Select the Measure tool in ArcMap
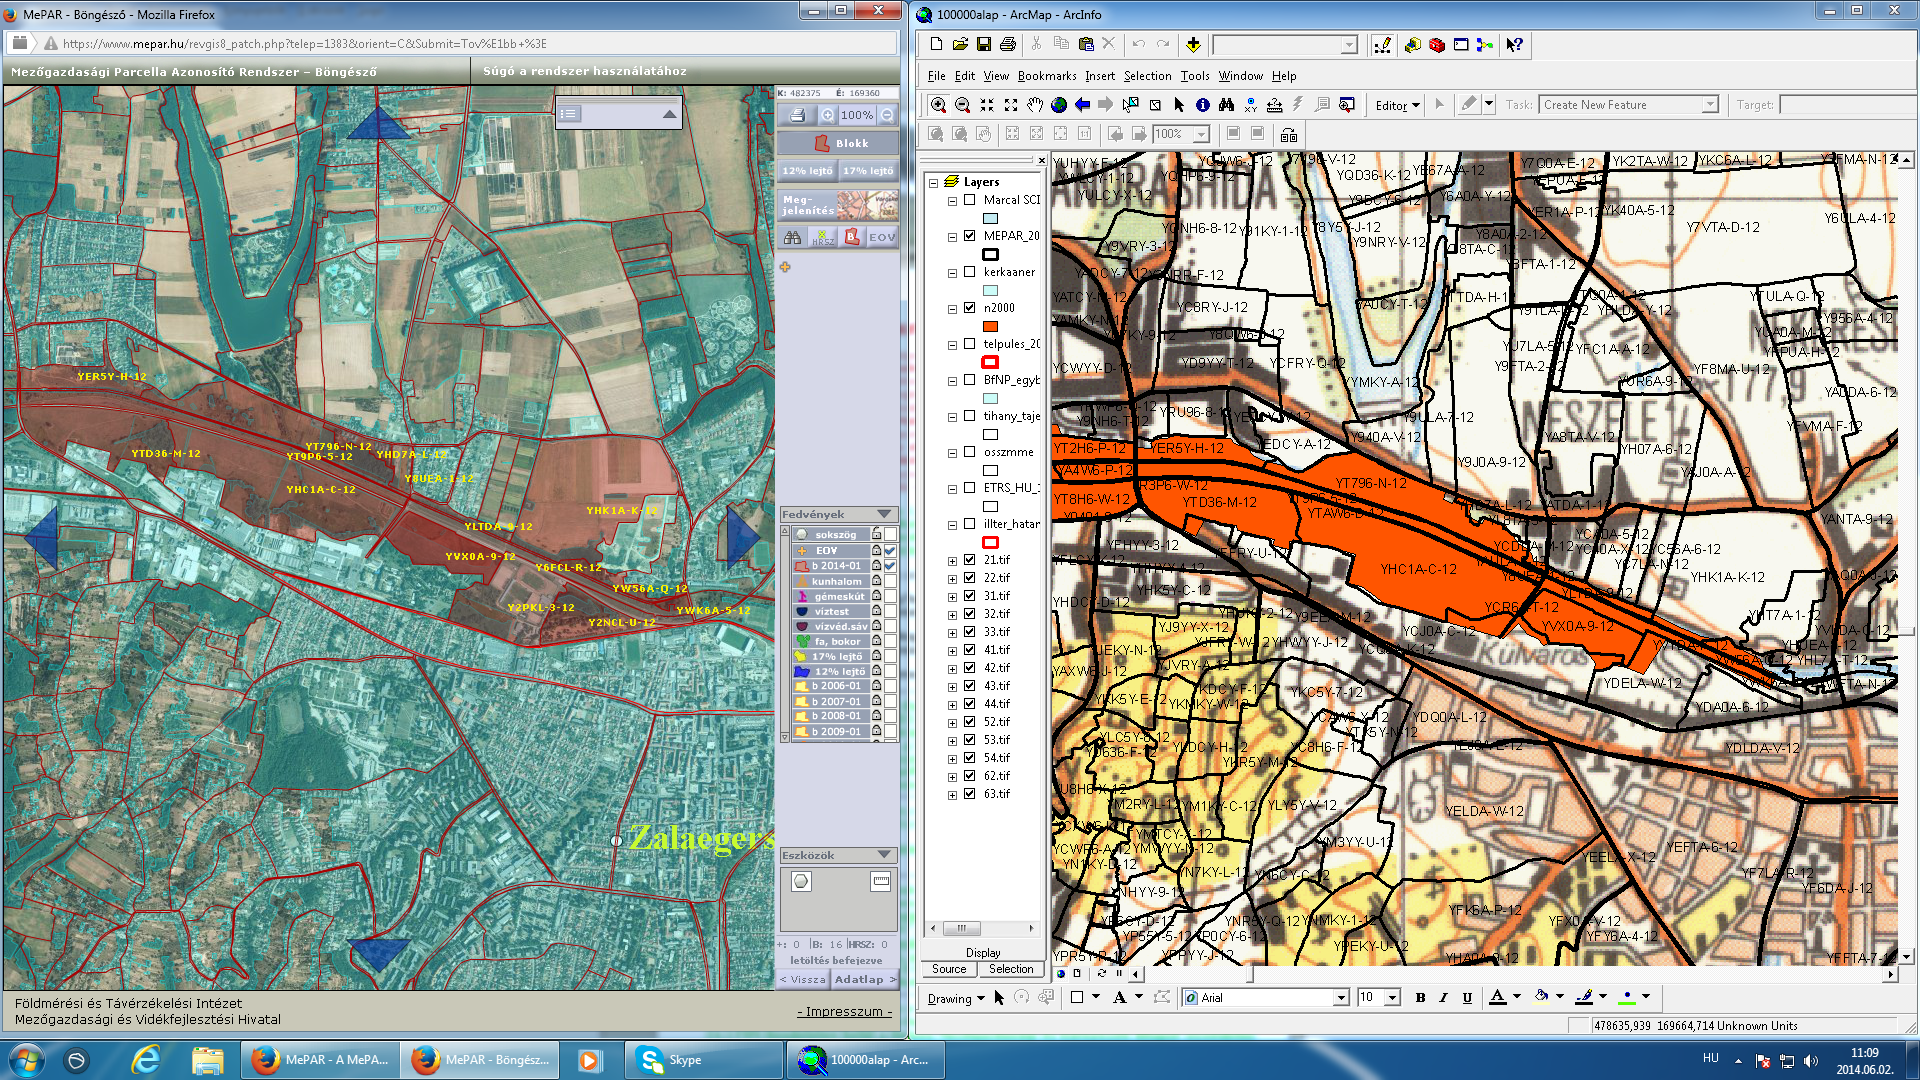1920x1080 pixels. click(x=1275, y=105)
